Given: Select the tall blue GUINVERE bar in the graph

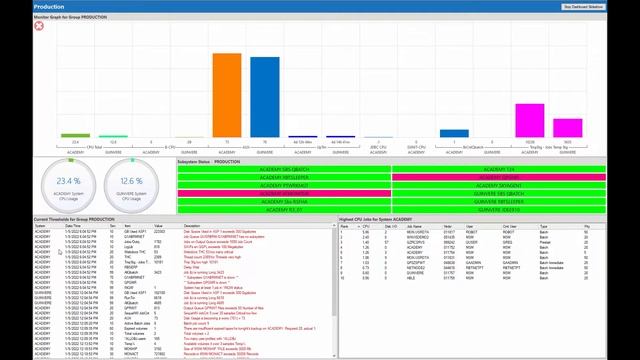Looking at the screenshot, I should [x=265, y=97].
